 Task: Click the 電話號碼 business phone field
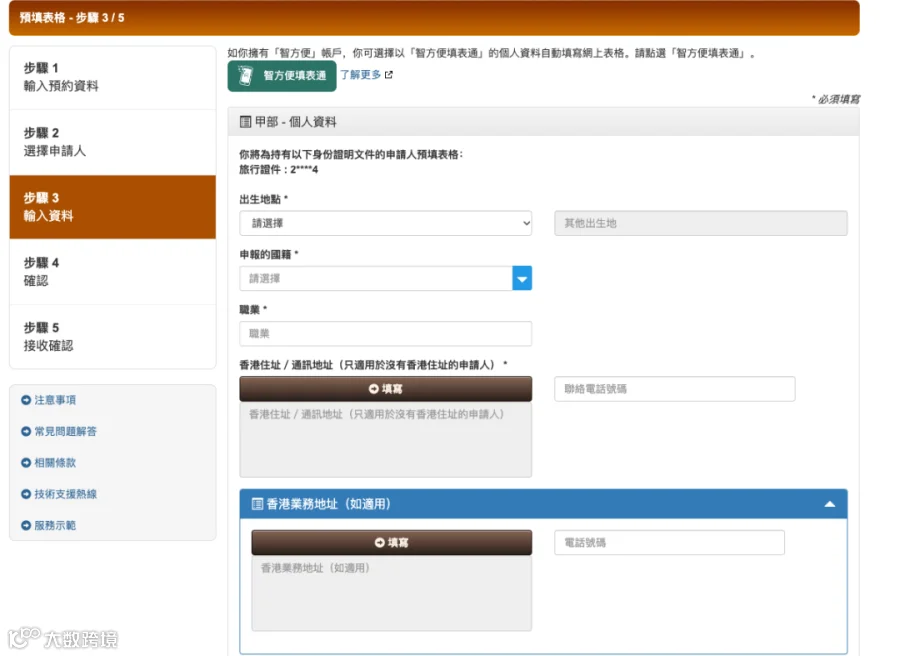point(669,543)
